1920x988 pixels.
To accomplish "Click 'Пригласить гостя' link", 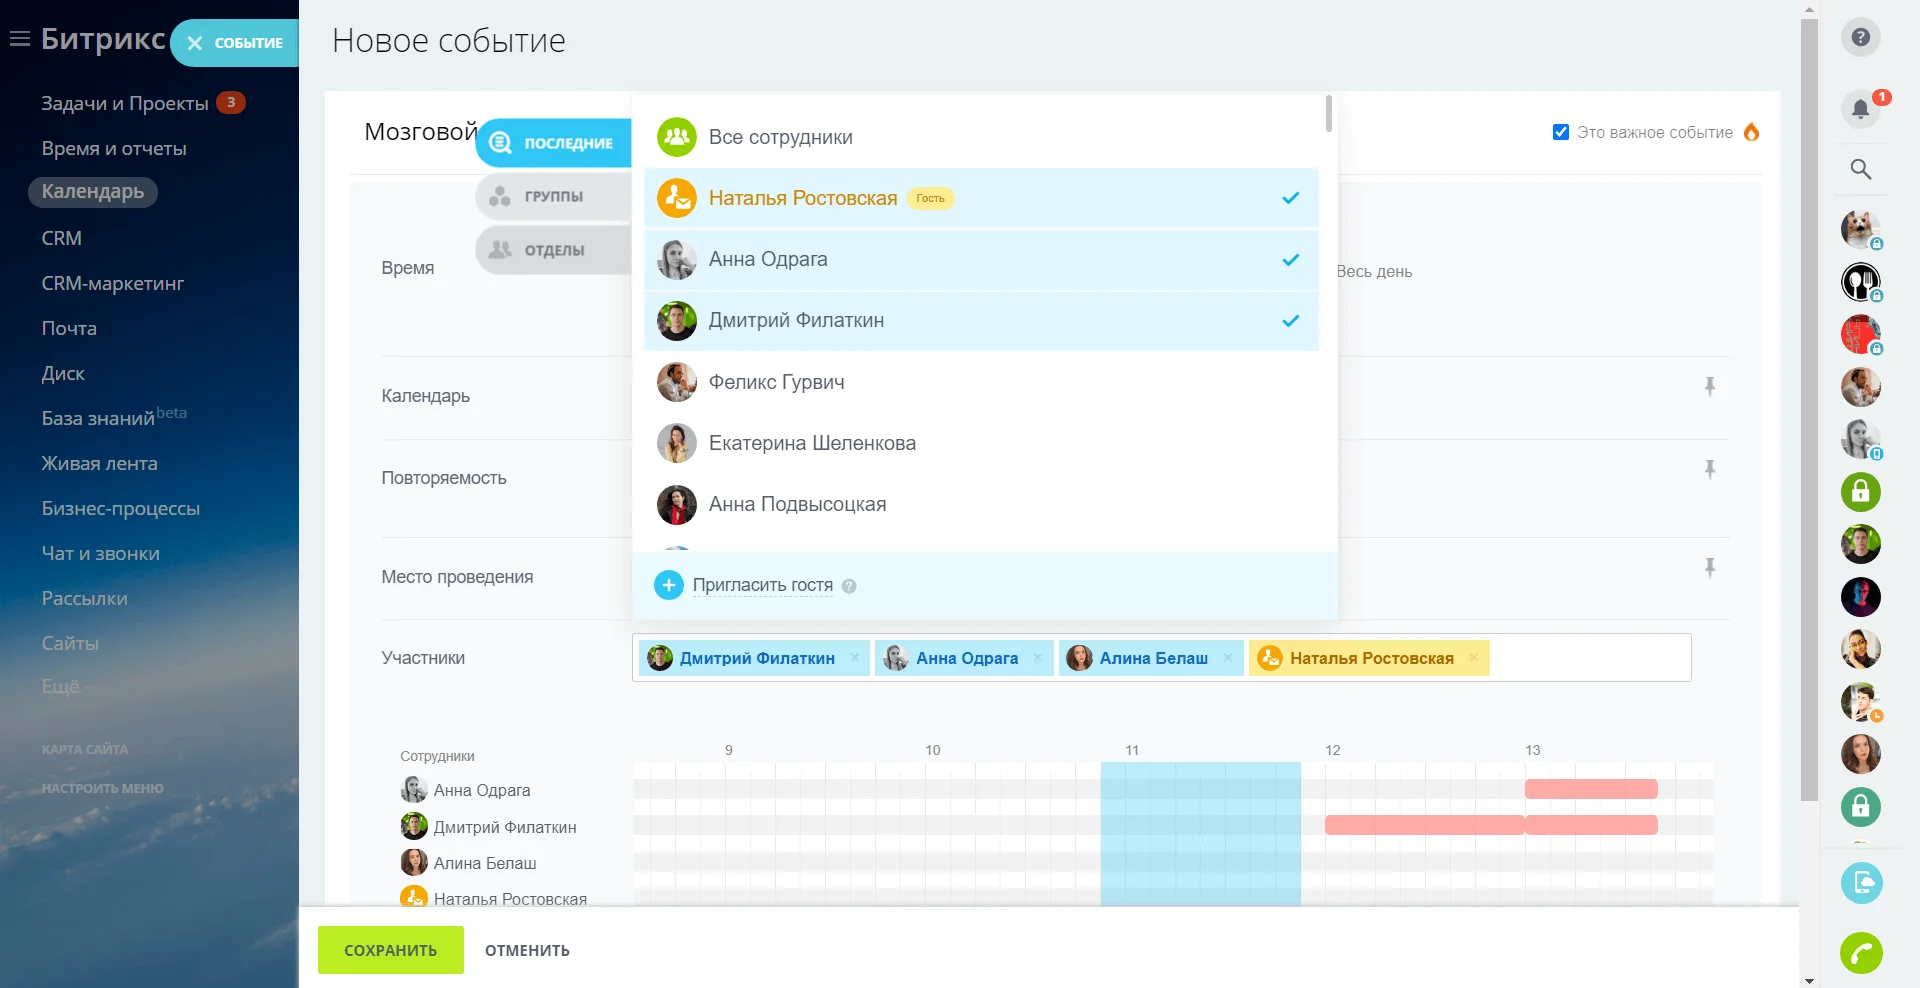I will [762, 585].
